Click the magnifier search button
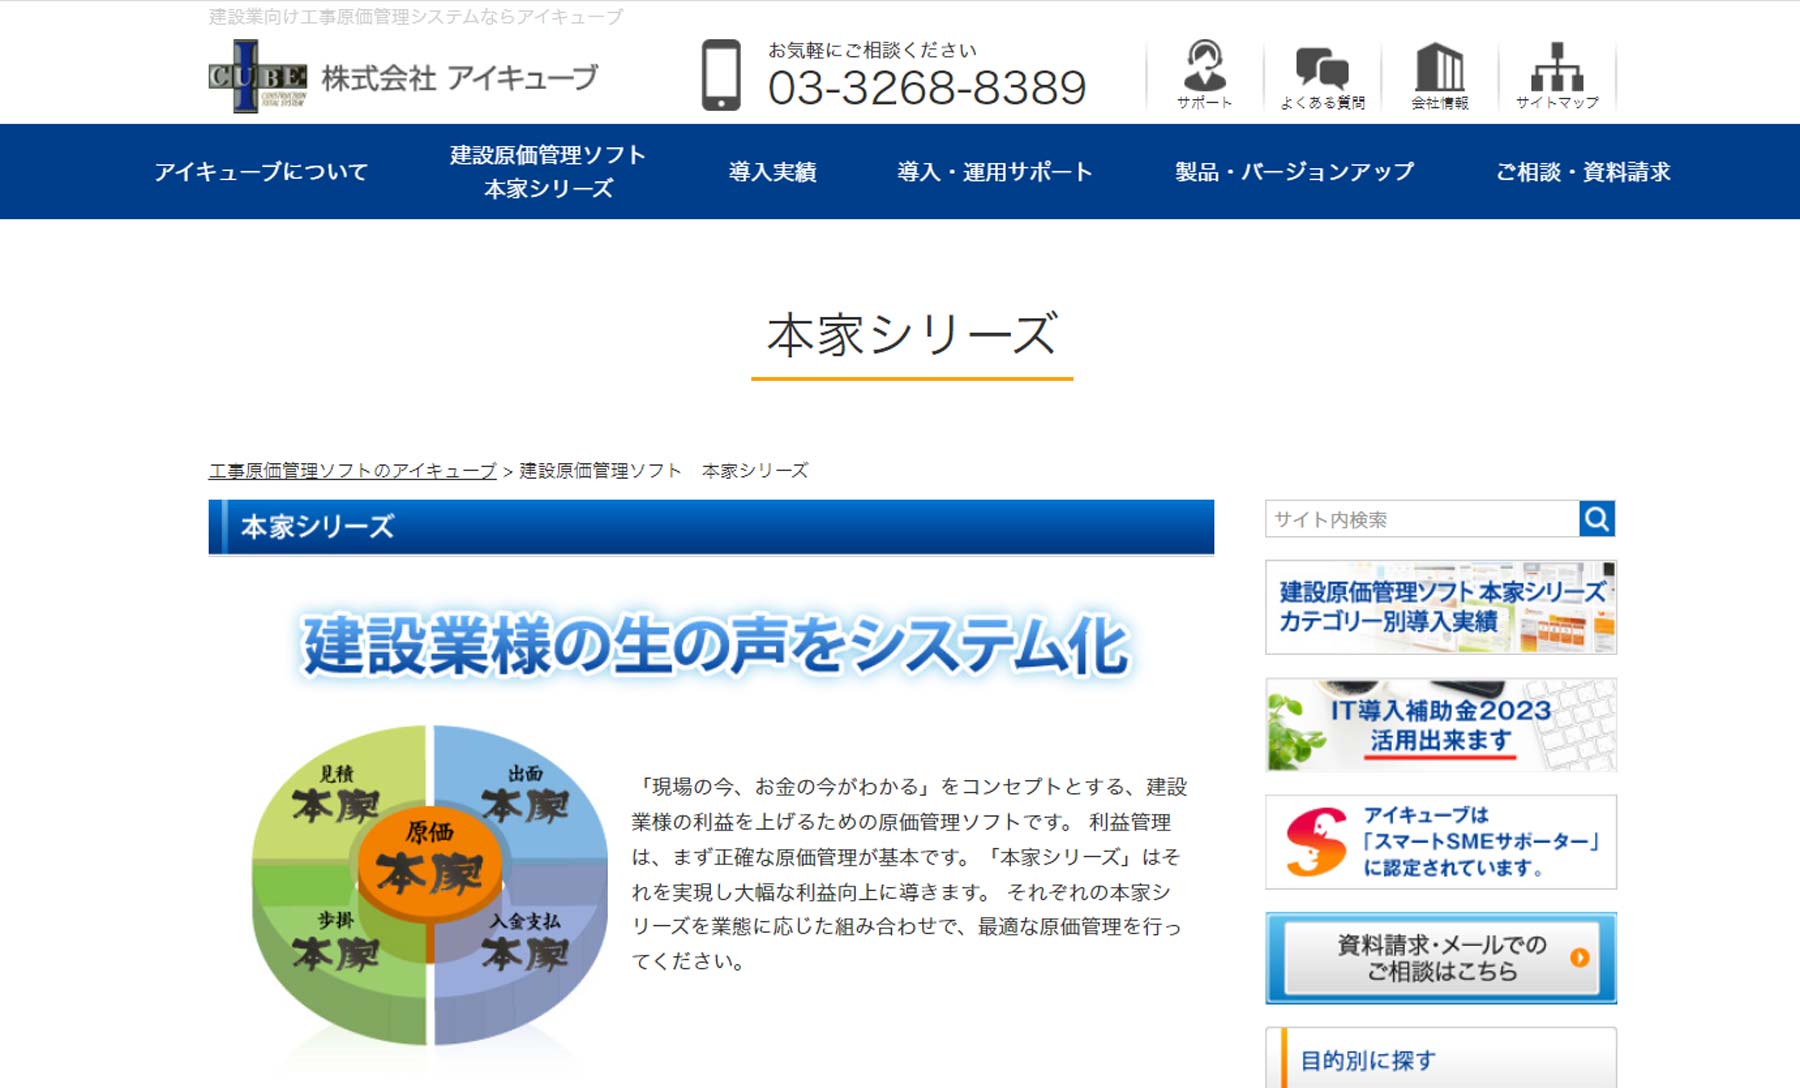Screen dimensions: 1800x1088 [1597, 519]
